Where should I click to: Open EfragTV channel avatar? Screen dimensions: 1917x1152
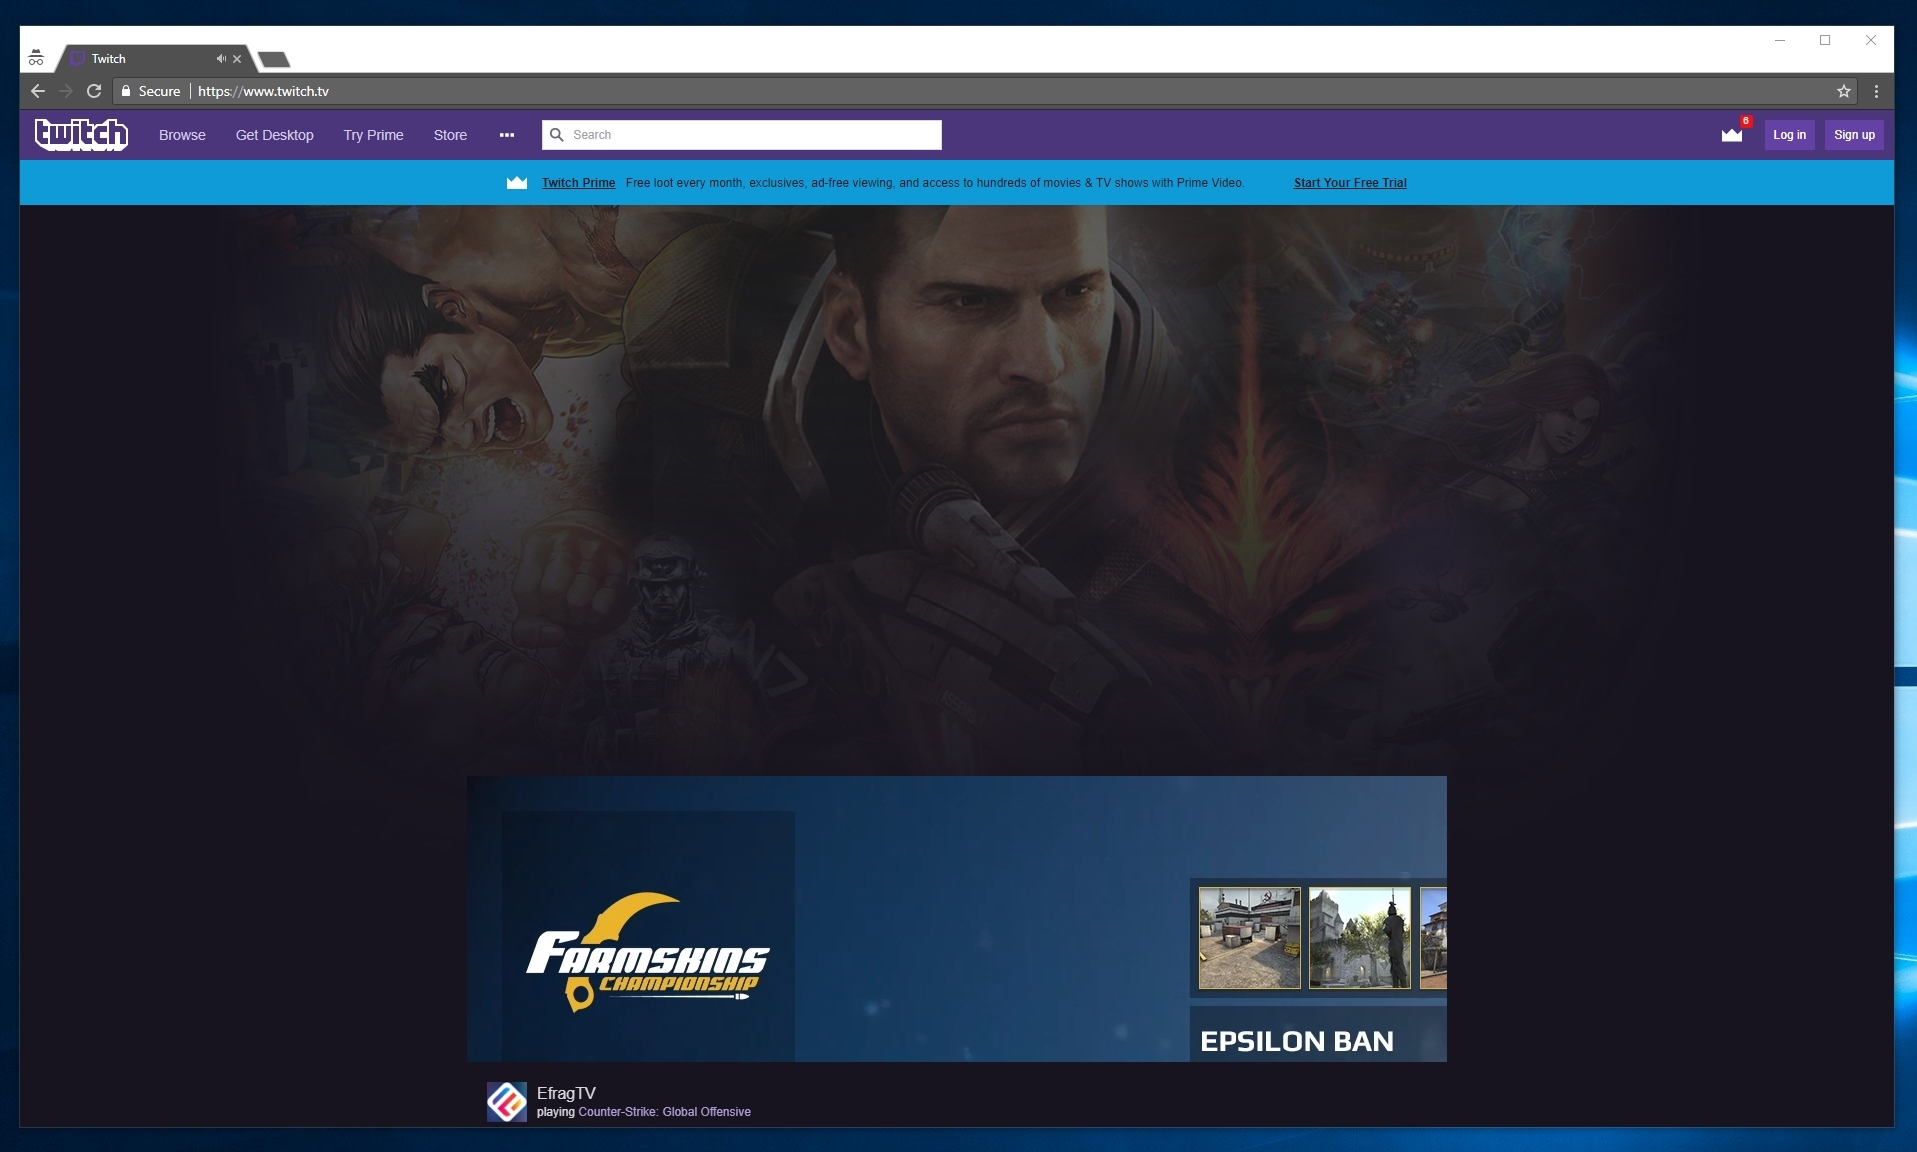point(507,1102)
